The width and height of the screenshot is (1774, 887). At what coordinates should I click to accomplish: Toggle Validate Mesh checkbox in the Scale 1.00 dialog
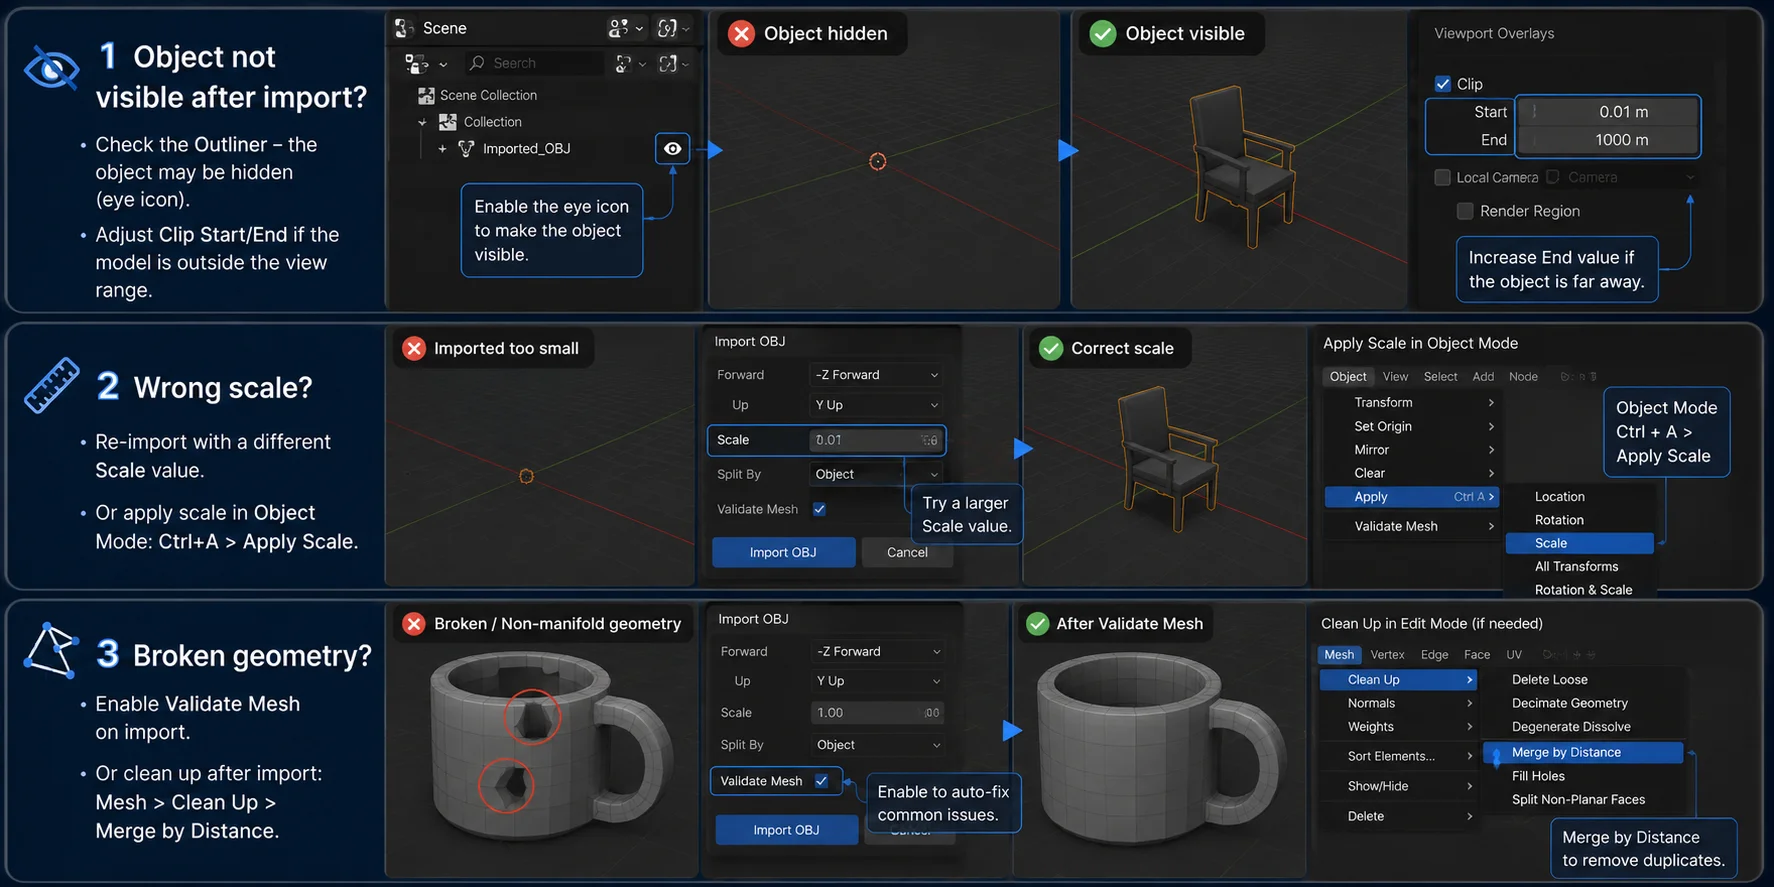tap(822, 781)
